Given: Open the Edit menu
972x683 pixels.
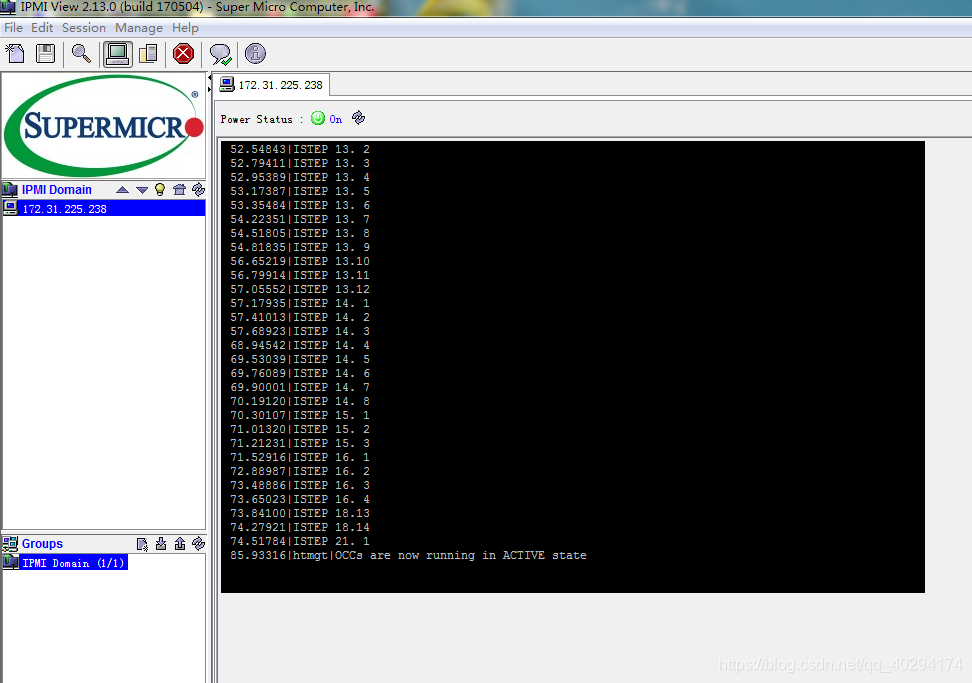Looking at the screenshot, I should click(x=42, y=28).
